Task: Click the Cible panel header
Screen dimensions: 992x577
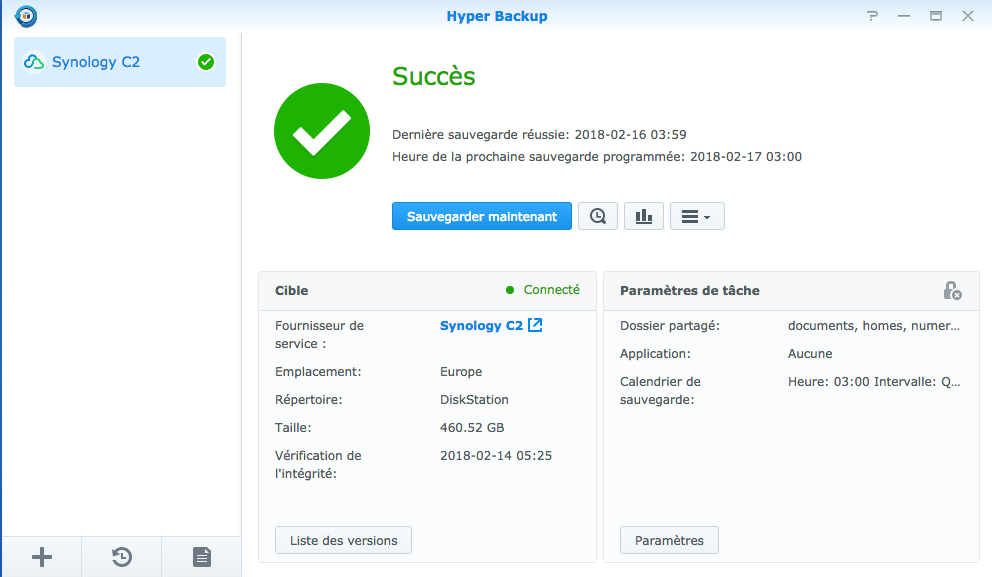Action: click(x=427, y=291)
